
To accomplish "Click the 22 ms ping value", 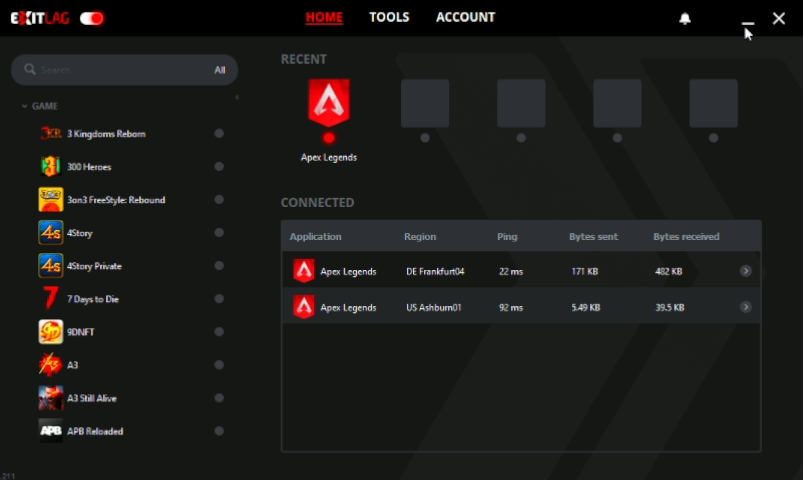I will coord(511,272).
